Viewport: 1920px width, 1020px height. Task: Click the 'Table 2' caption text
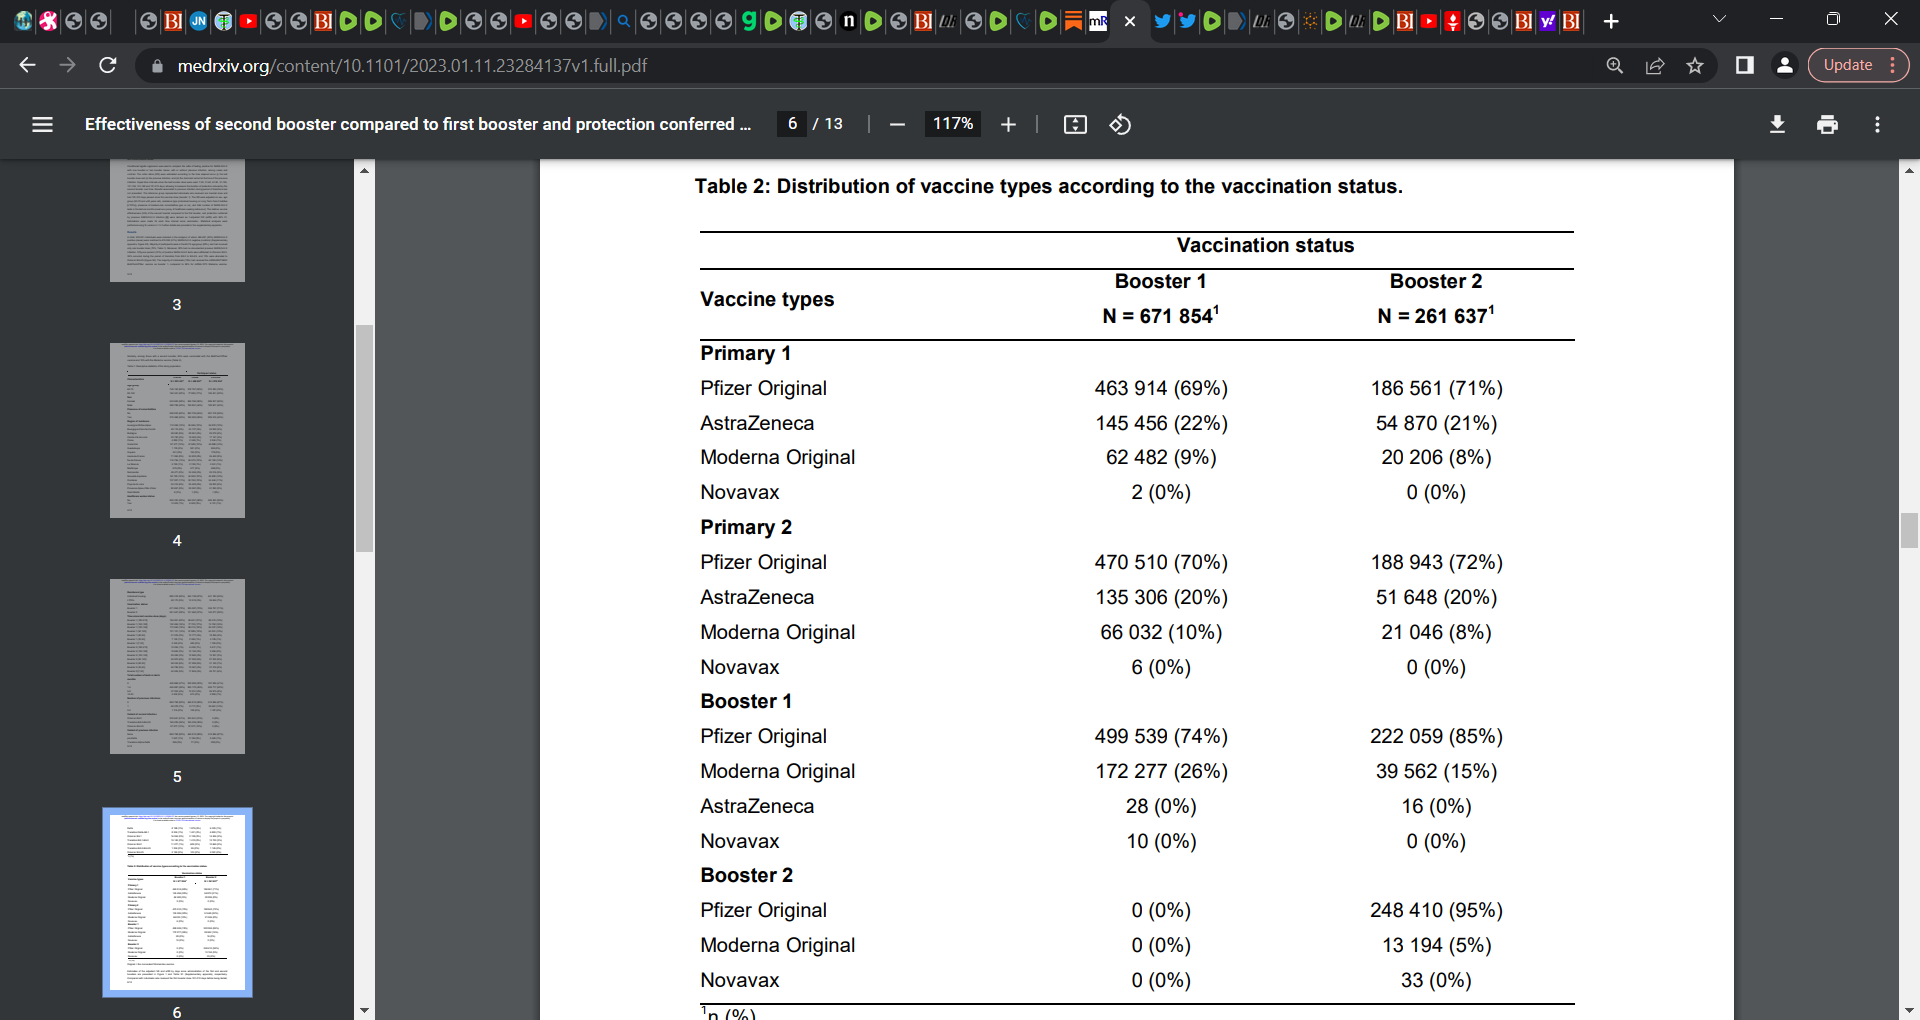(1048, 186)
